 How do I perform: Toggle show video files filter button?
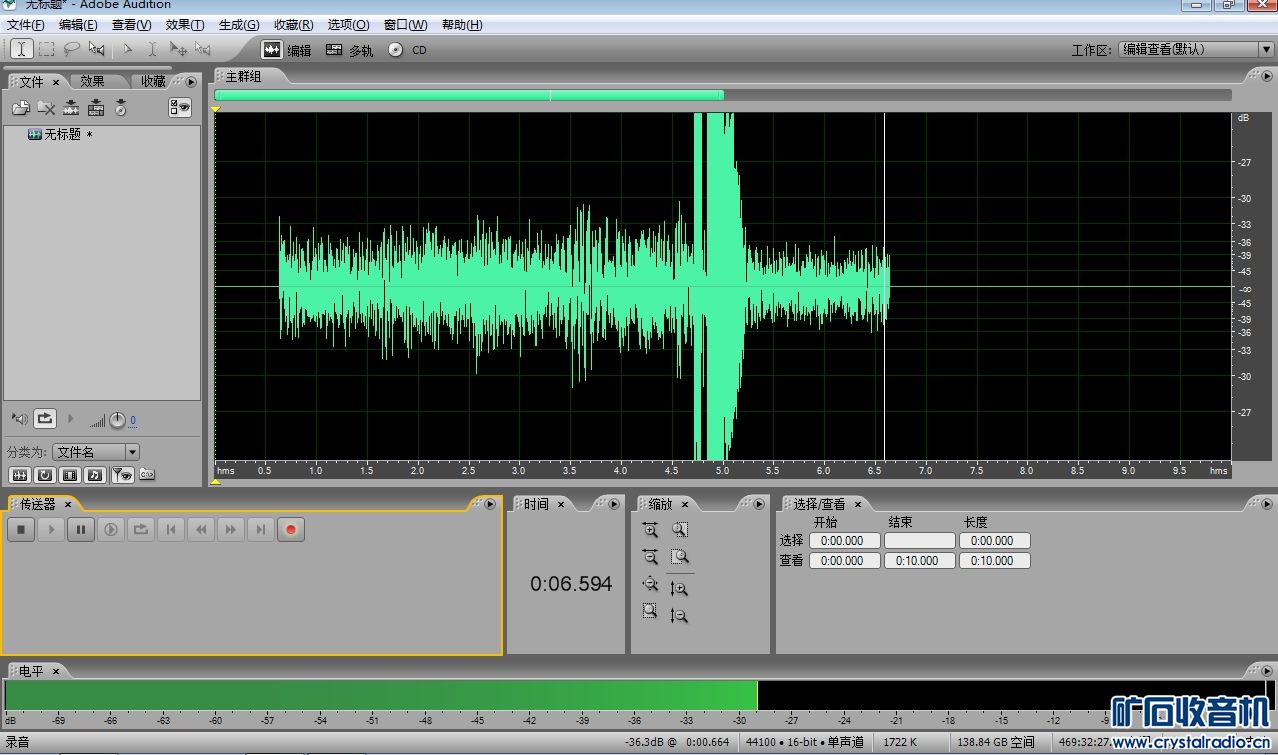coord(70,475)
